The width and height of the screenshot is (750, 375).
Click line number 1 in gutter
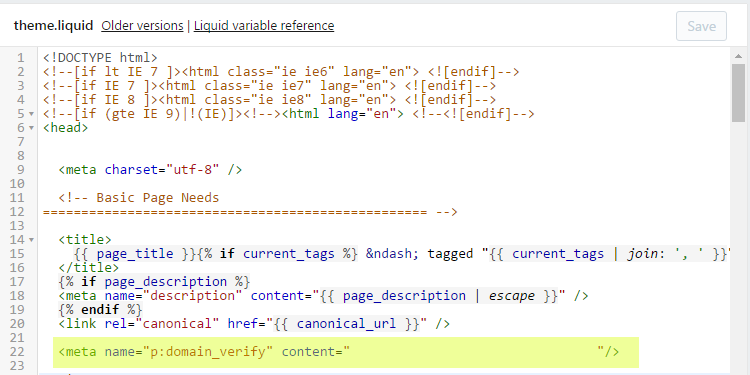pyautogui.click(x=21, y=58)
